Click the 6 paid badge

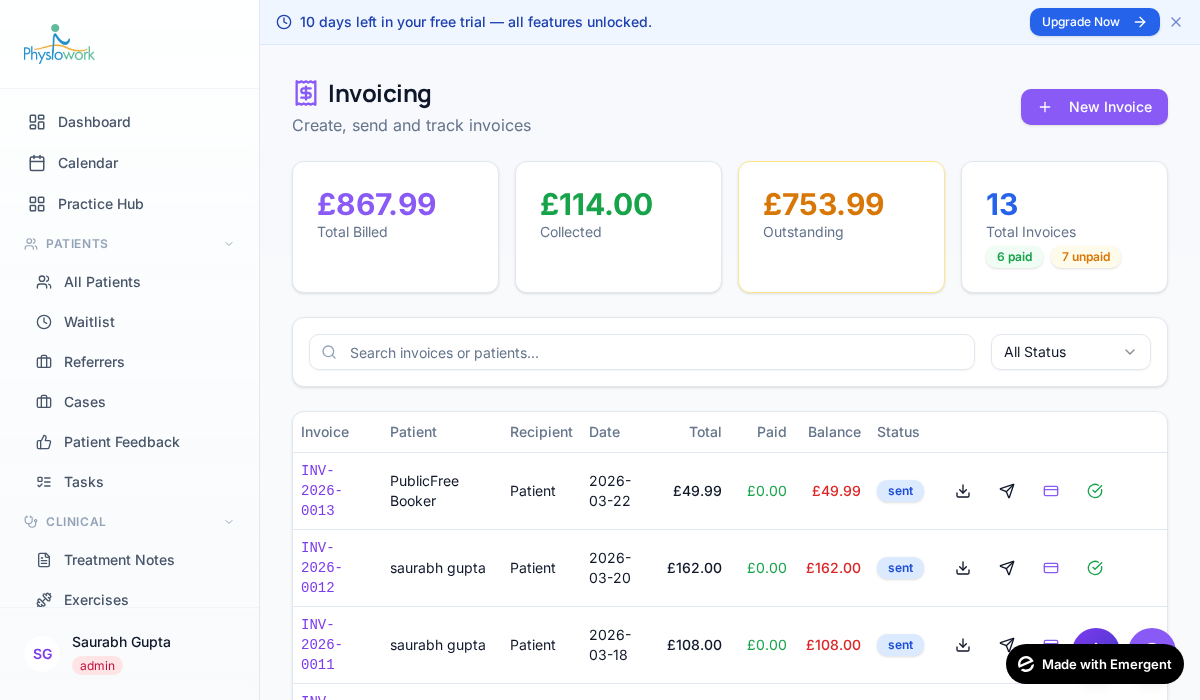pos(1014,257)
